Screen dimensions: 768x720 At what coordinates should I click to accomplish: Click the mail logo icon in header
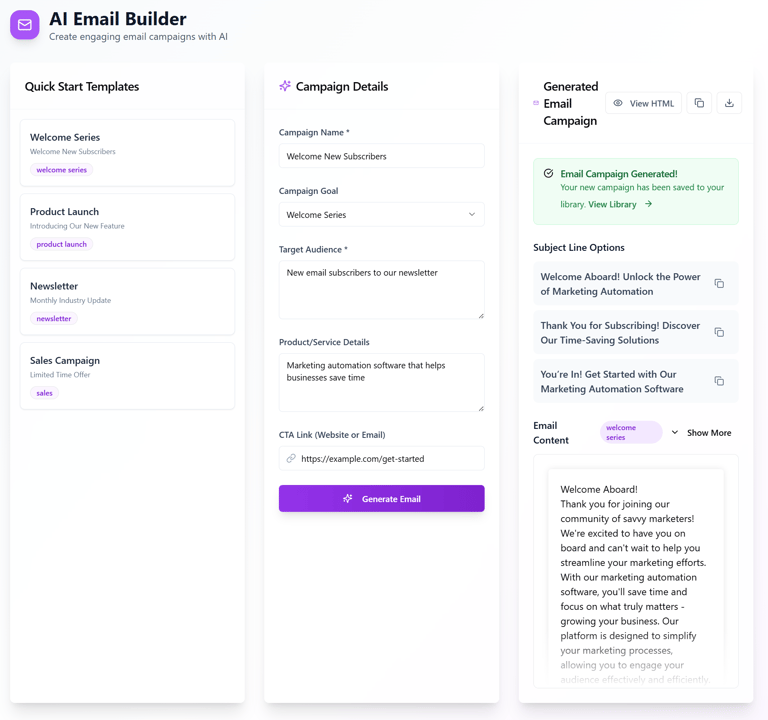point(25,25)
